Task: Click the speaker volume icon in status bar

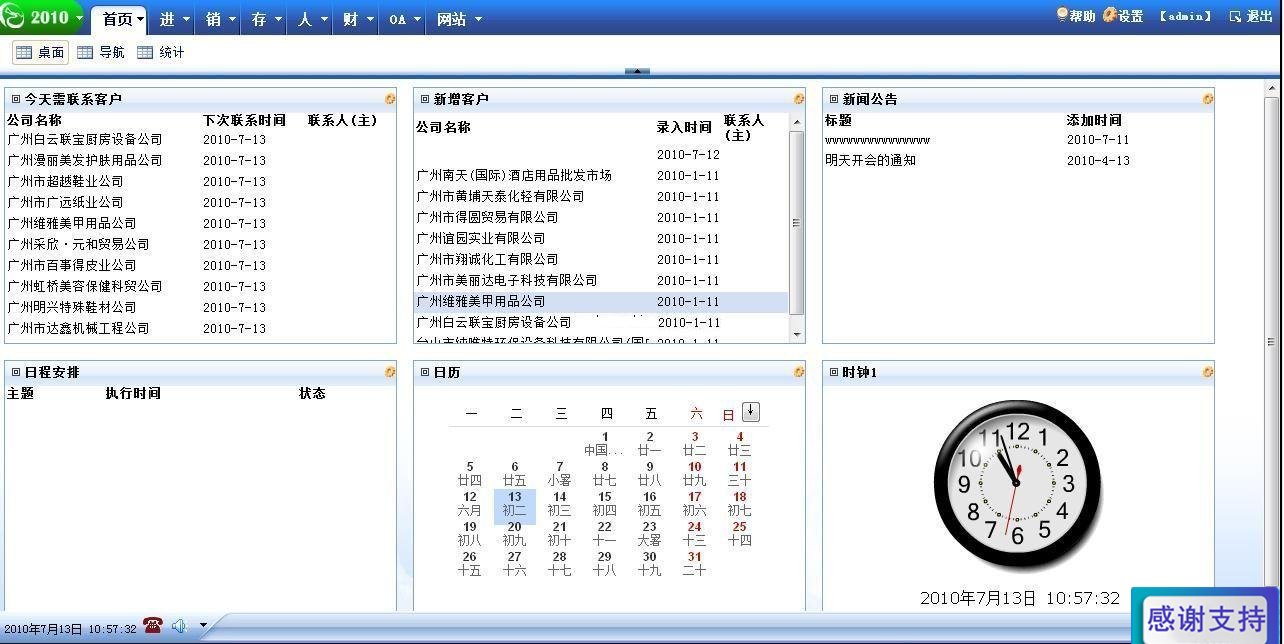Action: 179,626
